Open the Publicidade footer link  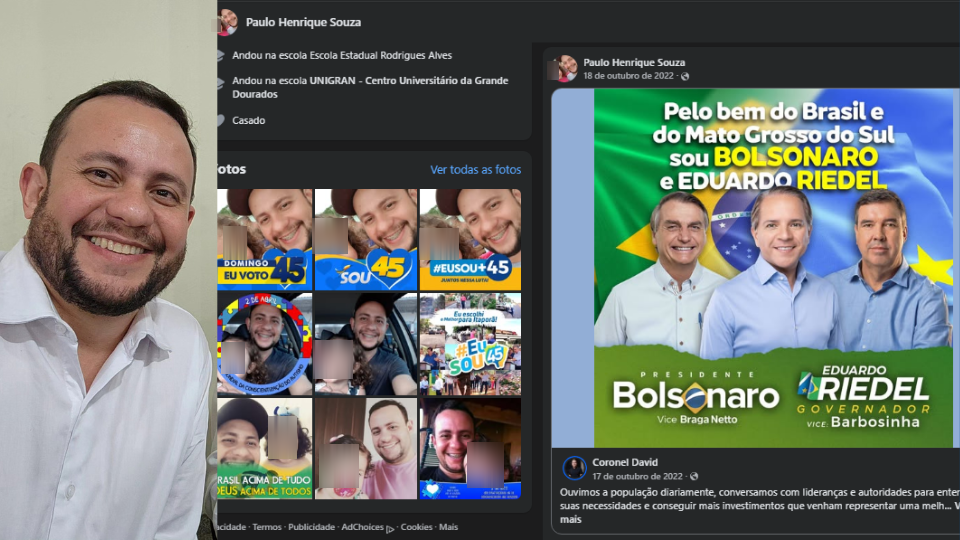[311, 527]
